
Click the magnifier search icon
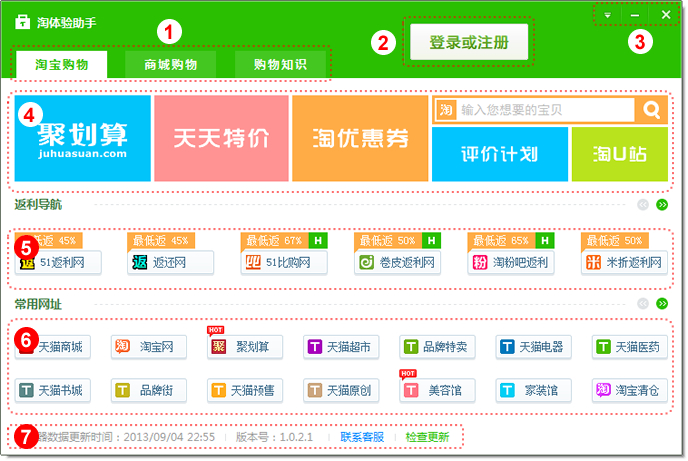coord(652,110)
